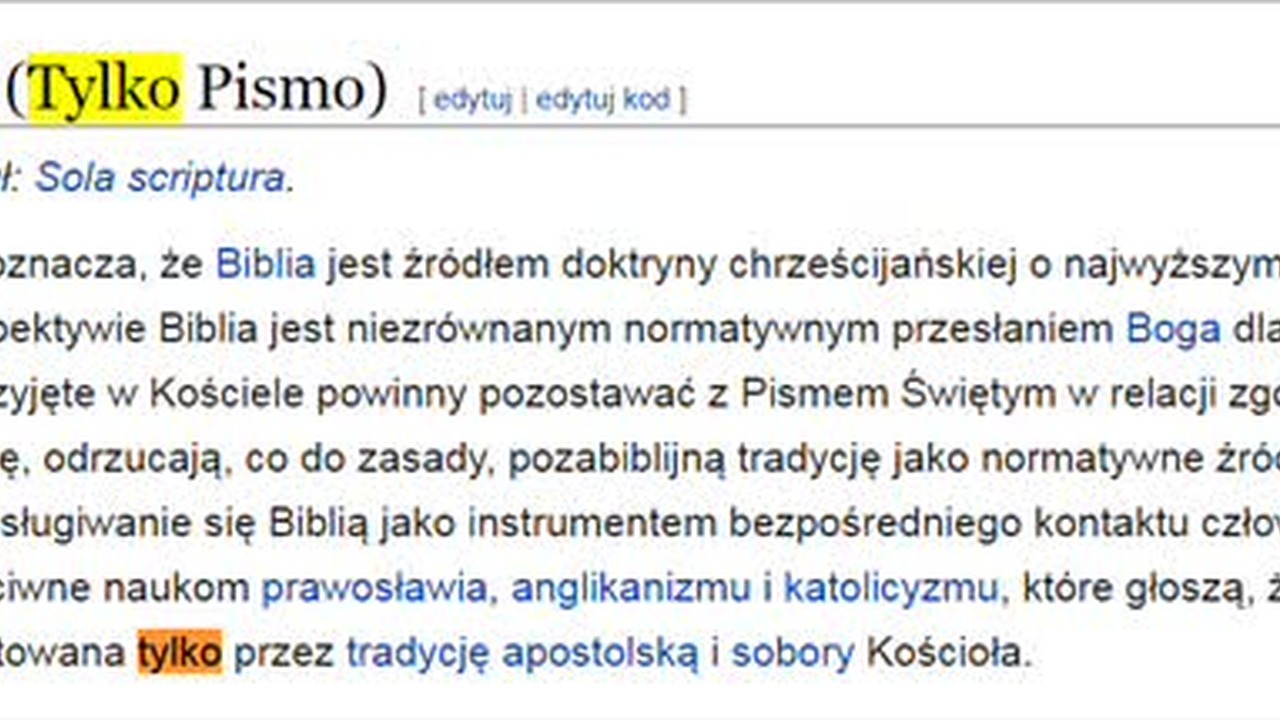This screenshot has height=720, width=1280.
Task: Select the orange-highlighted 'tylko' search match
Action: point(179,654)
